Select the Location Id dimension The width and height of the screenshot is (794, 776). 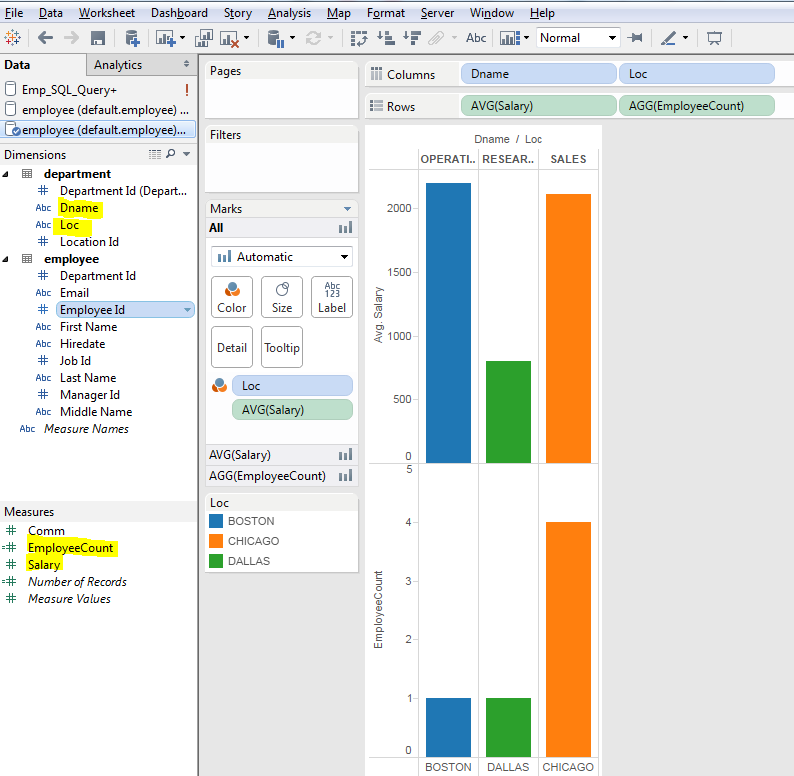89,242
